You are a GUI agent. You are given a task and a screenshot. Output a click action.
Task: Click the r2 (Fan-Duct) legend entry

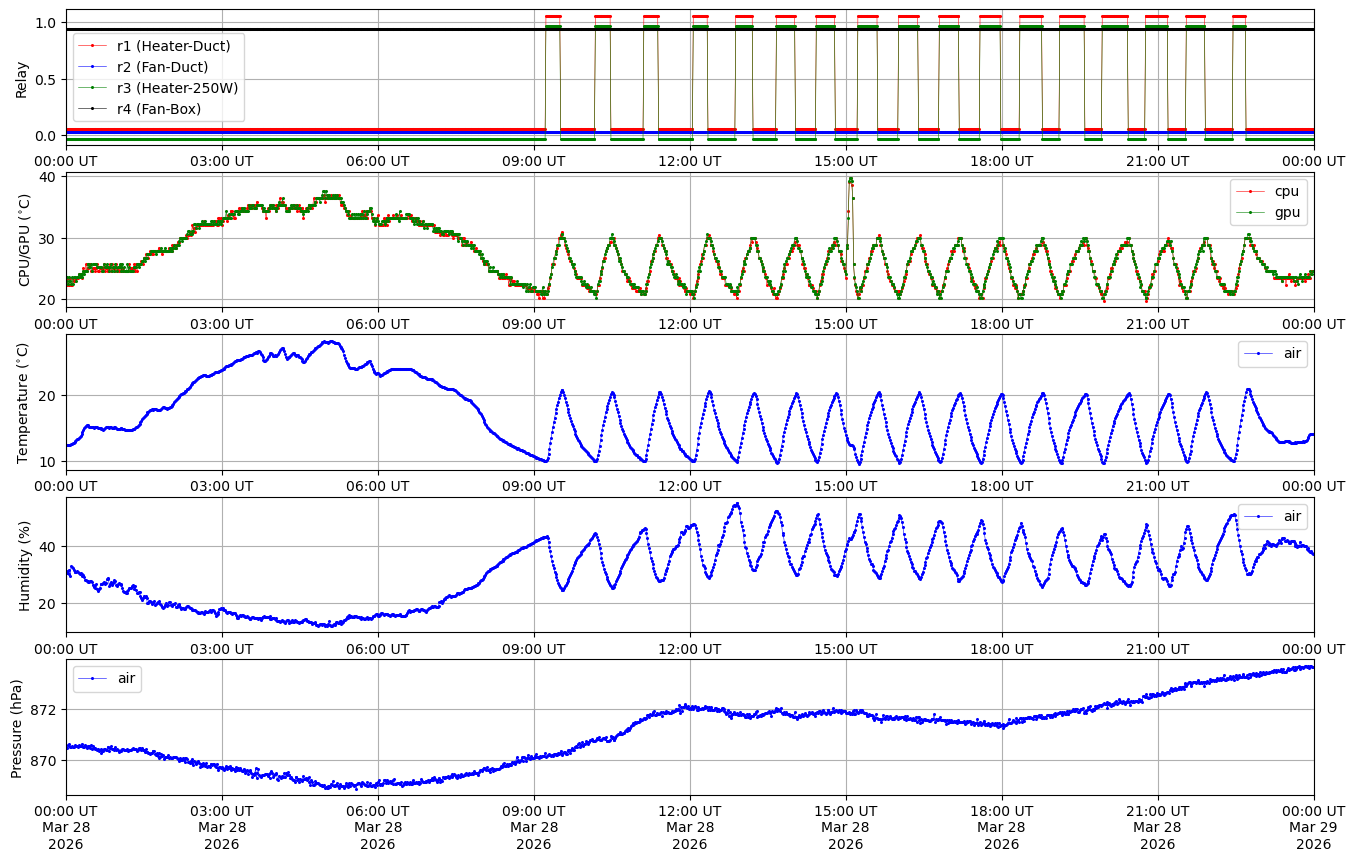coord(162,67)
